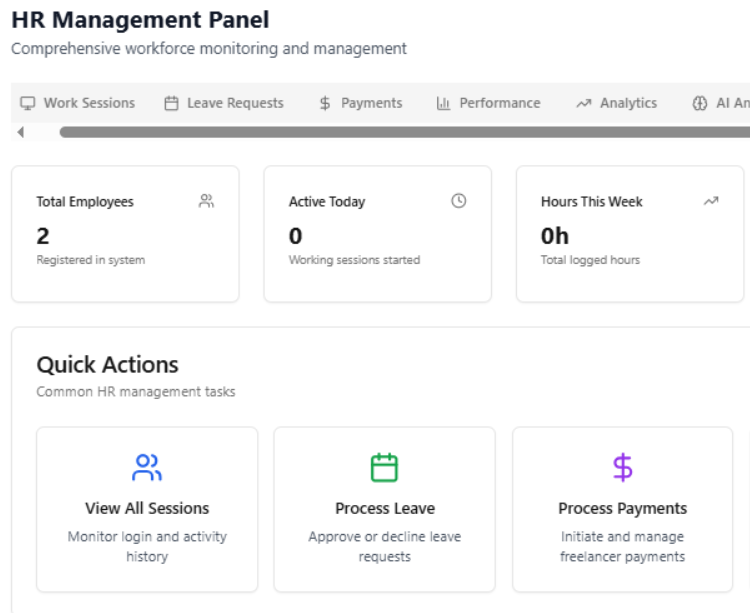Select the Total Employees card
750x613 pixels.
coord(125,234)
